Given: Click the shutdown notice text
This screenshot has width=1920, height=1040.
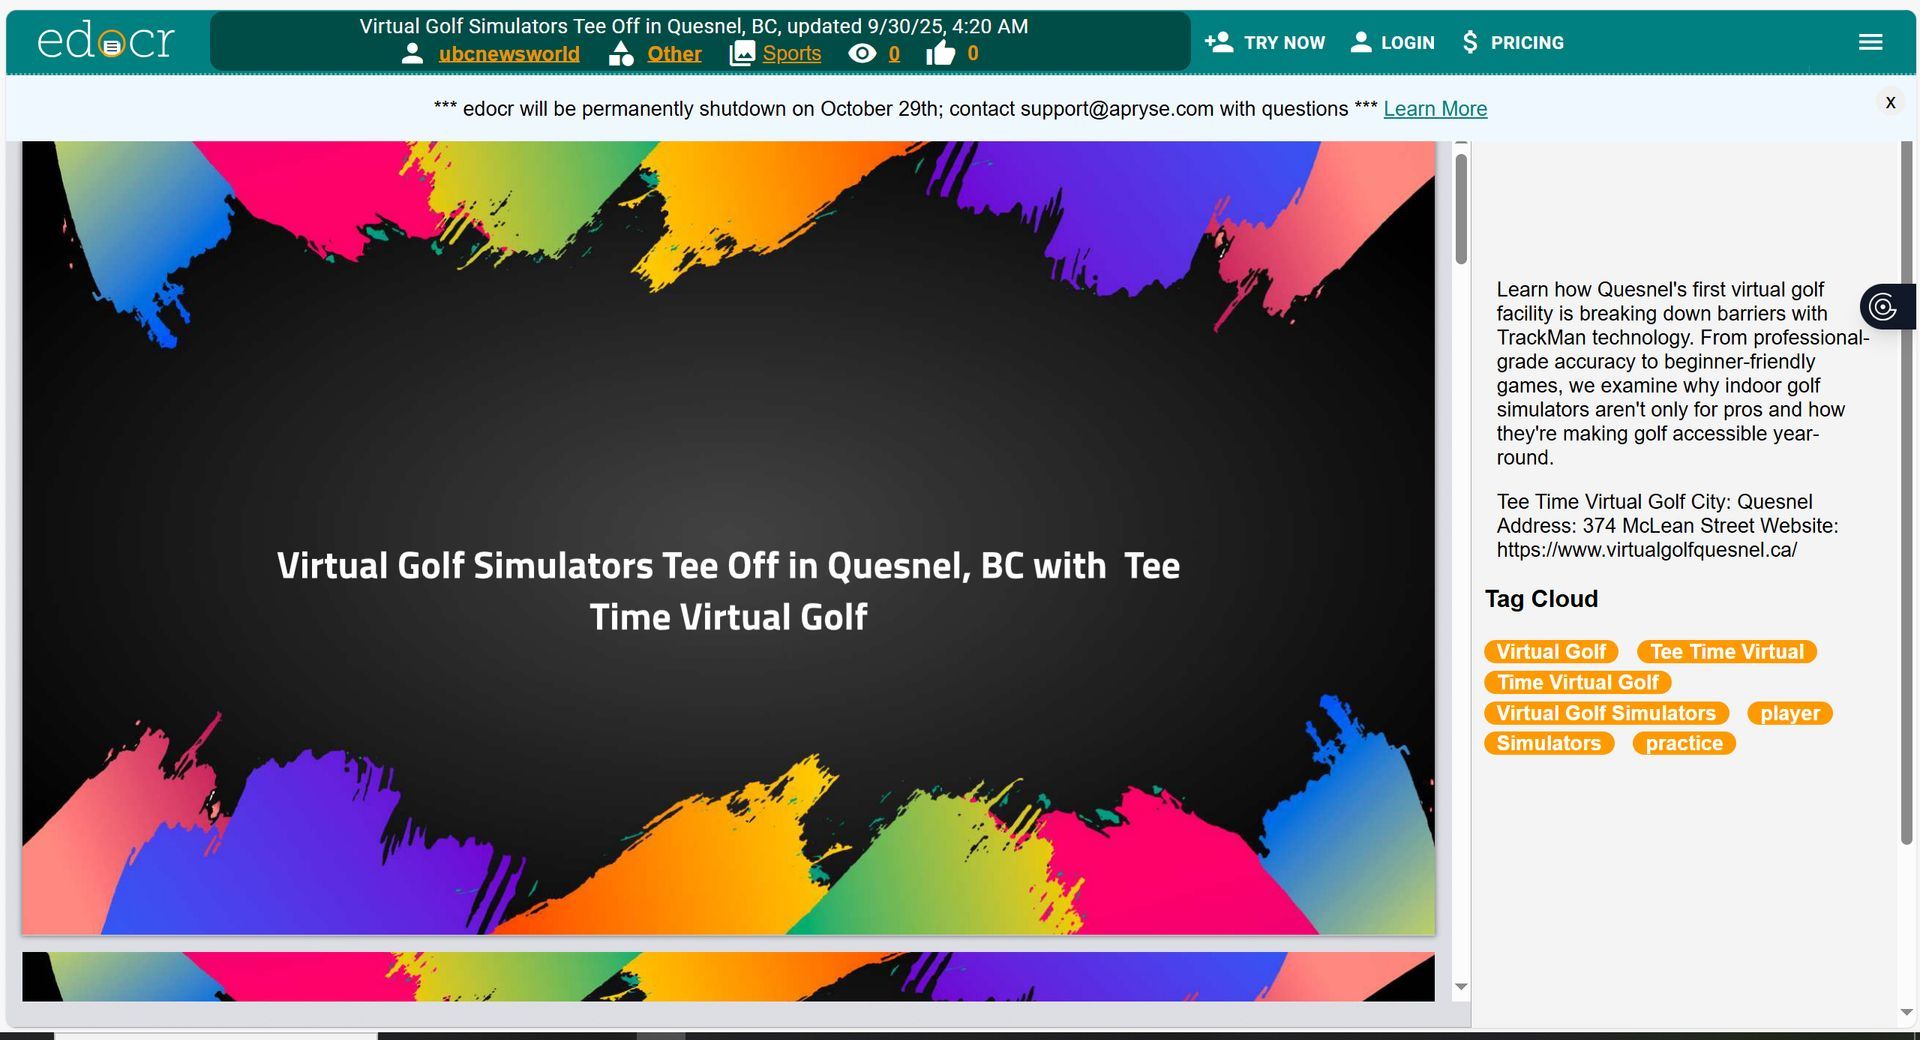Looking at the screenshot, I should click(906, 109).
